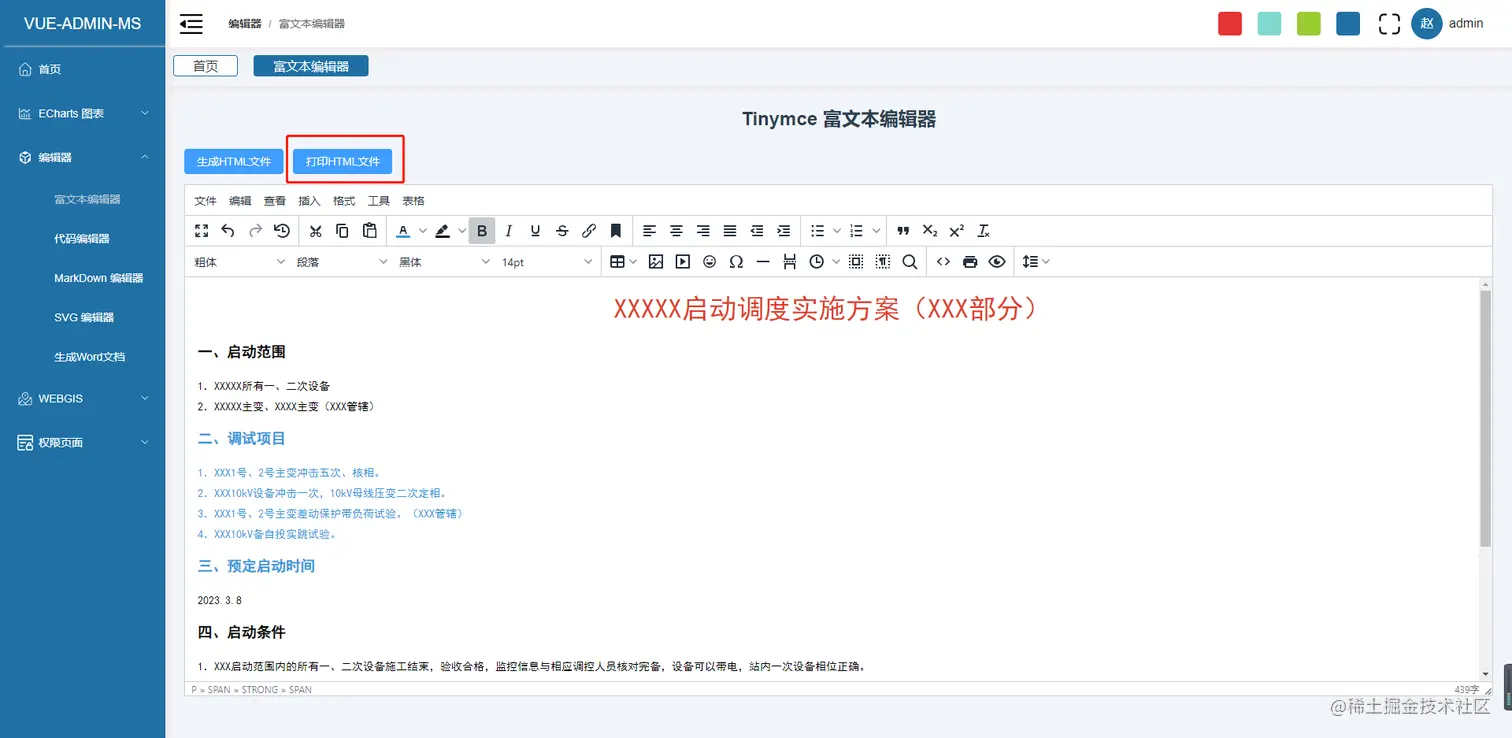Click 打印HTML文件 button
This screenshot has height=738, width=1512.
343,161
